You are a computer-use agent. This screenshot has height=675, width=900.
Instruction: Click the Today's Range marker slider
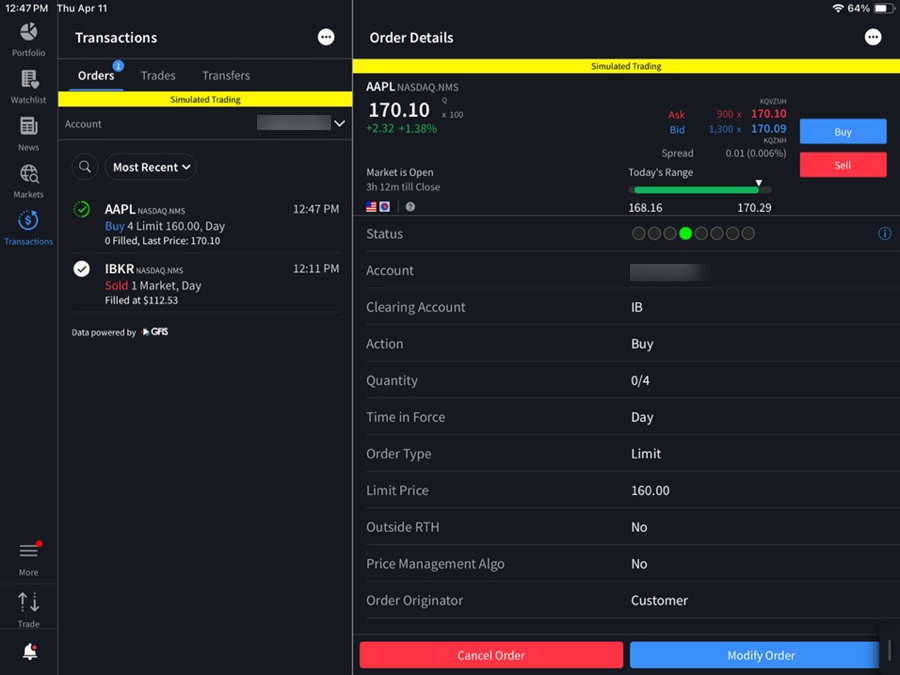pos(757,184)
